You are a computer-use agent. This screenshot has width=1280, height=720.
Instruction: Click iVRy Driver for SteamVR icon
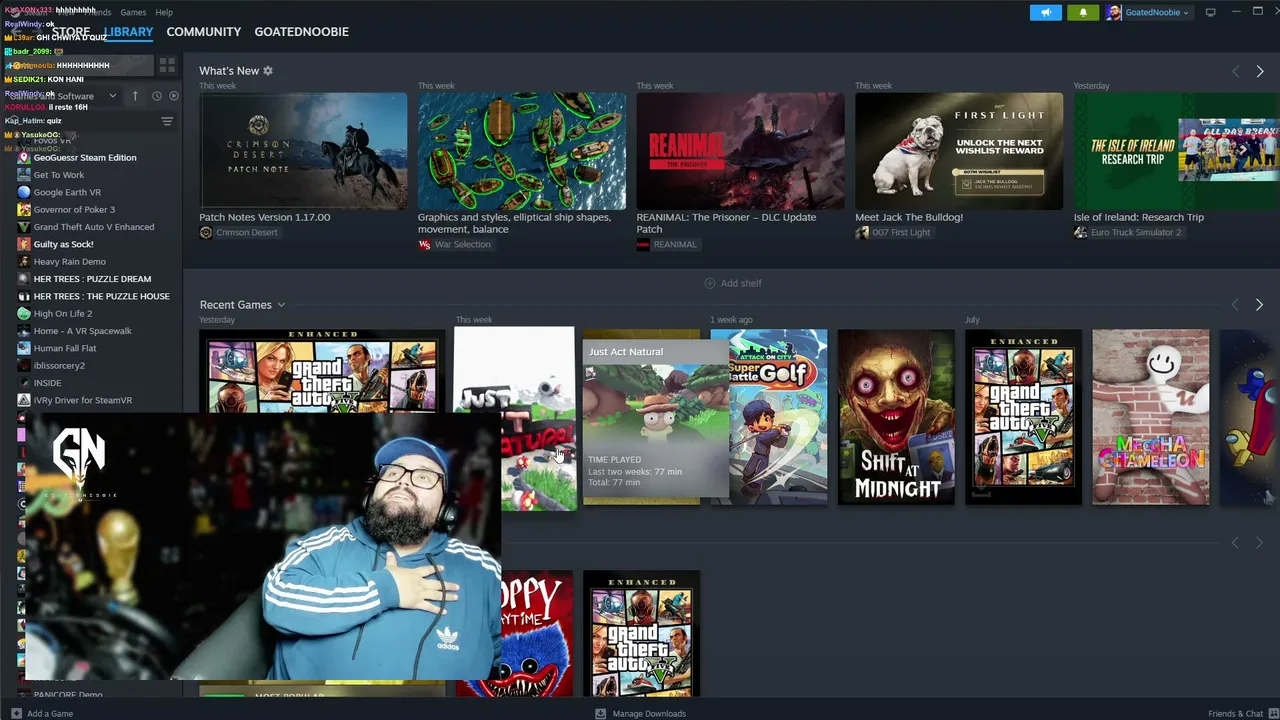[x=24, y=400]
